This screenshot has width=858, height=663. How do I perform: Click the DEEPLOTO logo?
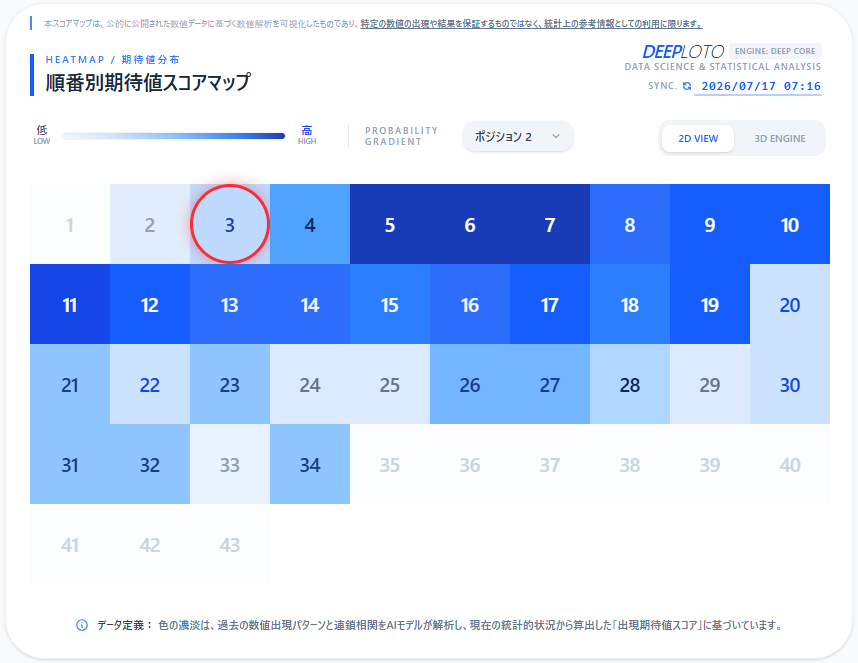683,51
